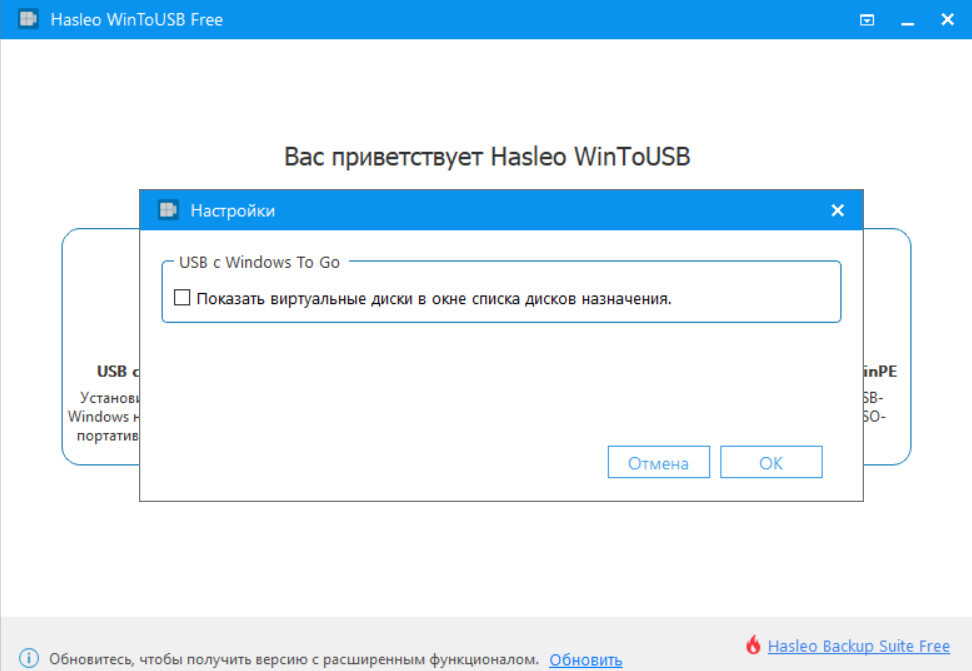Open the main window dropdown menu icon
Screen dimensions: 972x671
pos(867,20)
